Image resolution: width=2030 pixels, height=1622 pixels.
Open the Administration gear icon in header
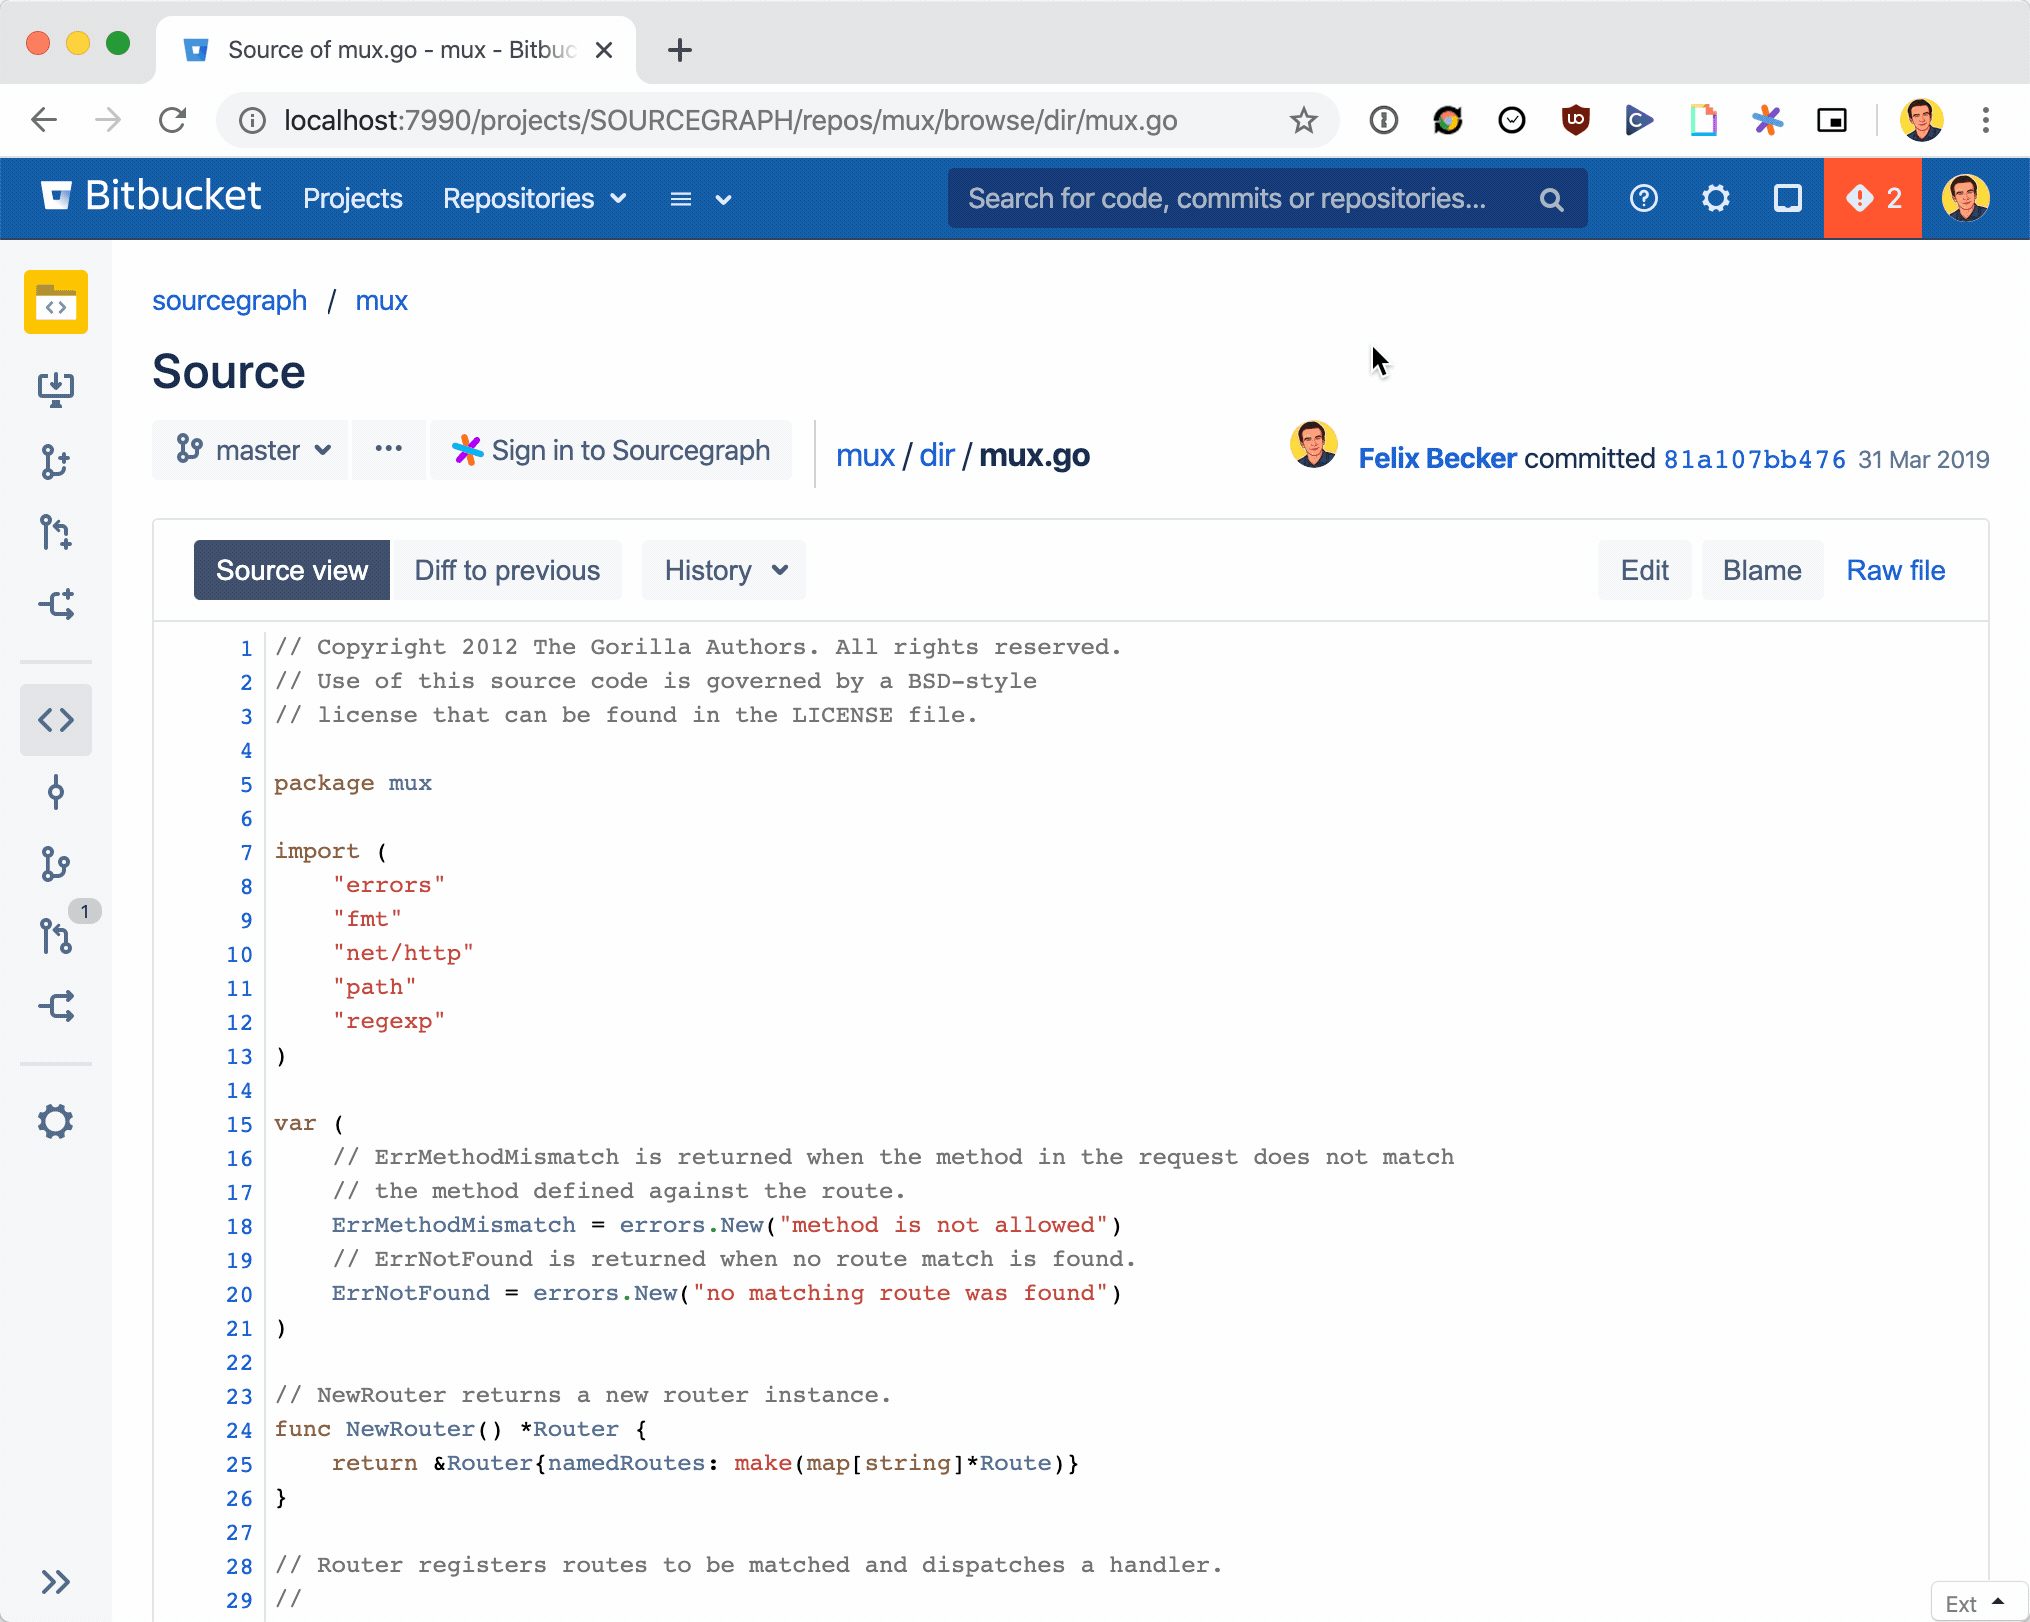(x=1716, y=198)
